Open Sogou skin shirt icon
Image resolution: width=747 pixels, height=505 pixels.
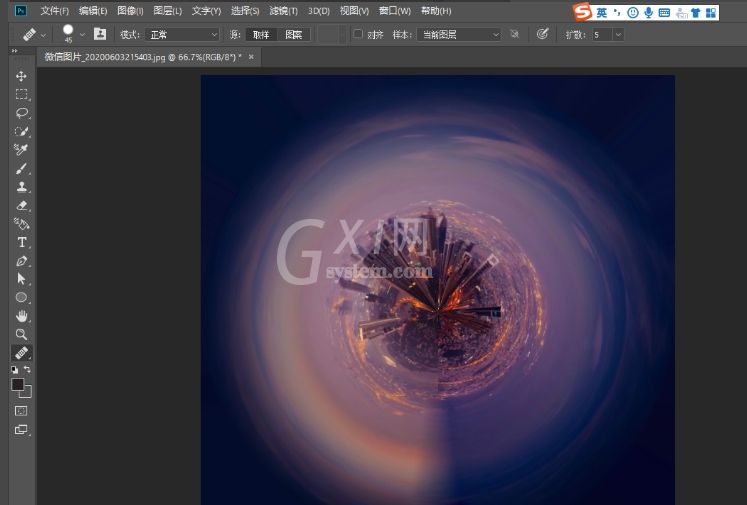pos(696,13)
